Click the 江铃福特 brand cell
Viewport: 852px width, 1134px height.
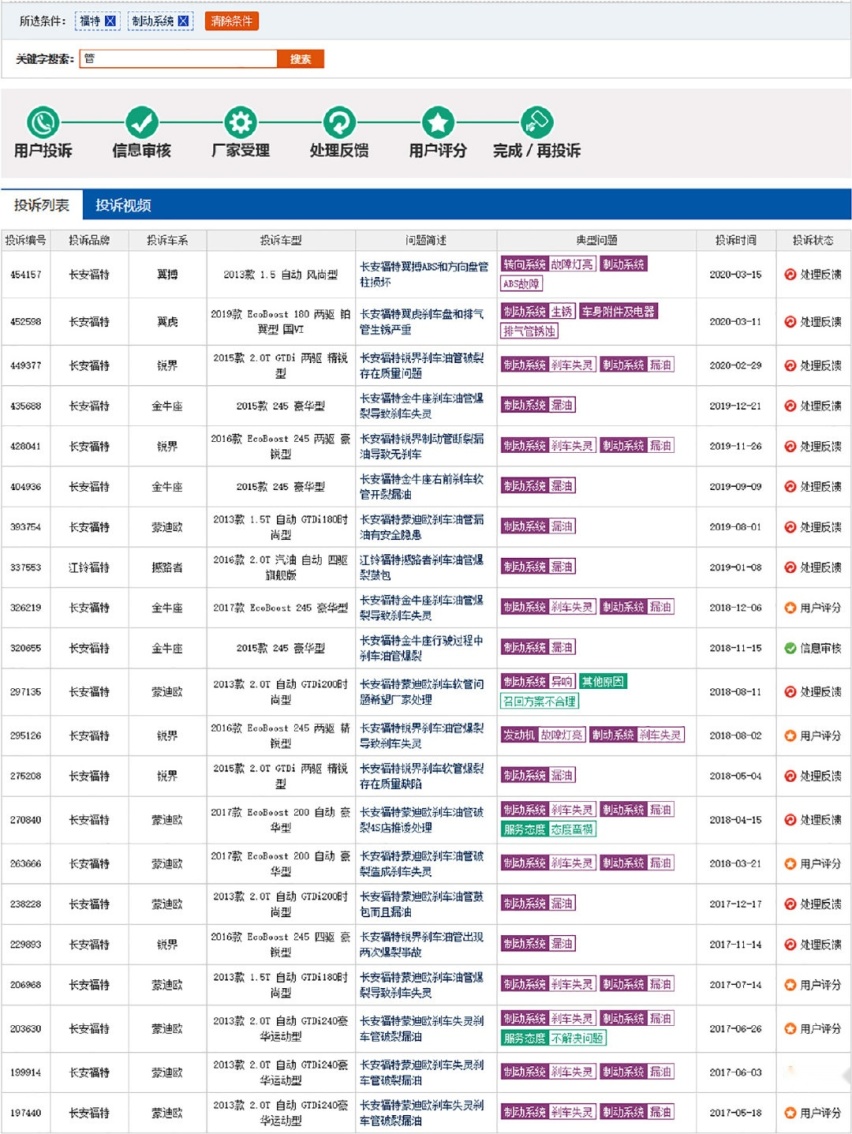pyautogui.click(x=89, y=568)
